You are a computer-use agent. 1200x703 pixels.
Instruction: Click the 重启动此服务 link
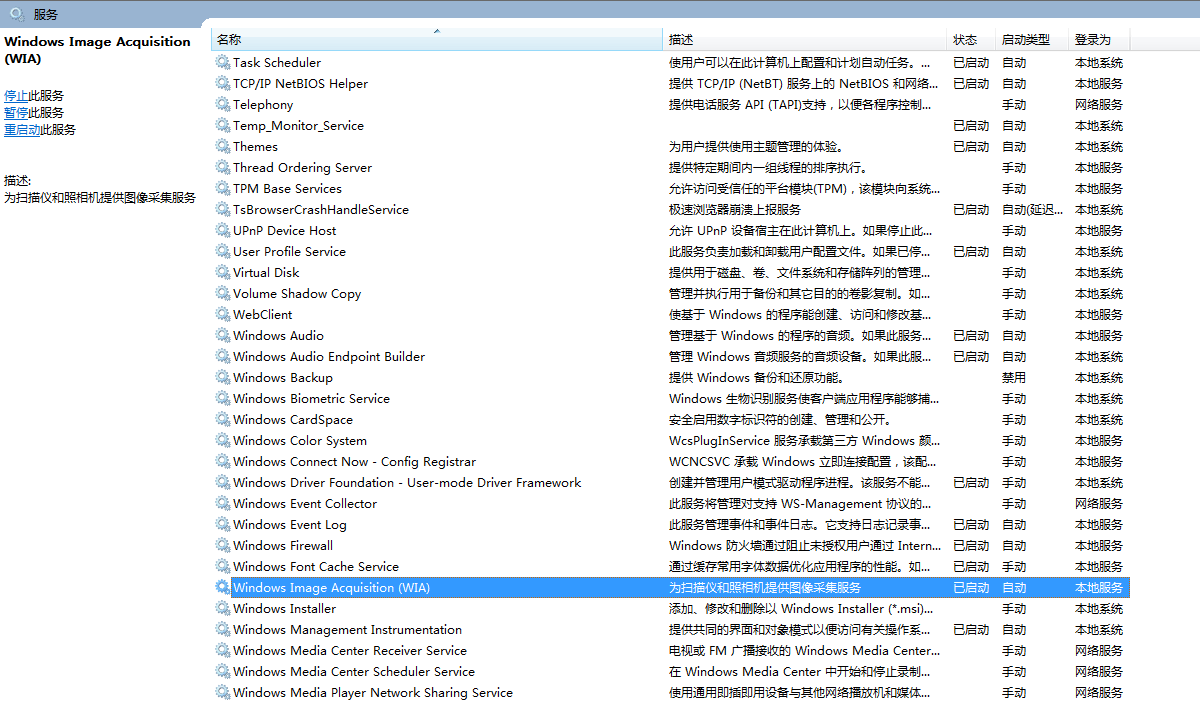(22, 129)
